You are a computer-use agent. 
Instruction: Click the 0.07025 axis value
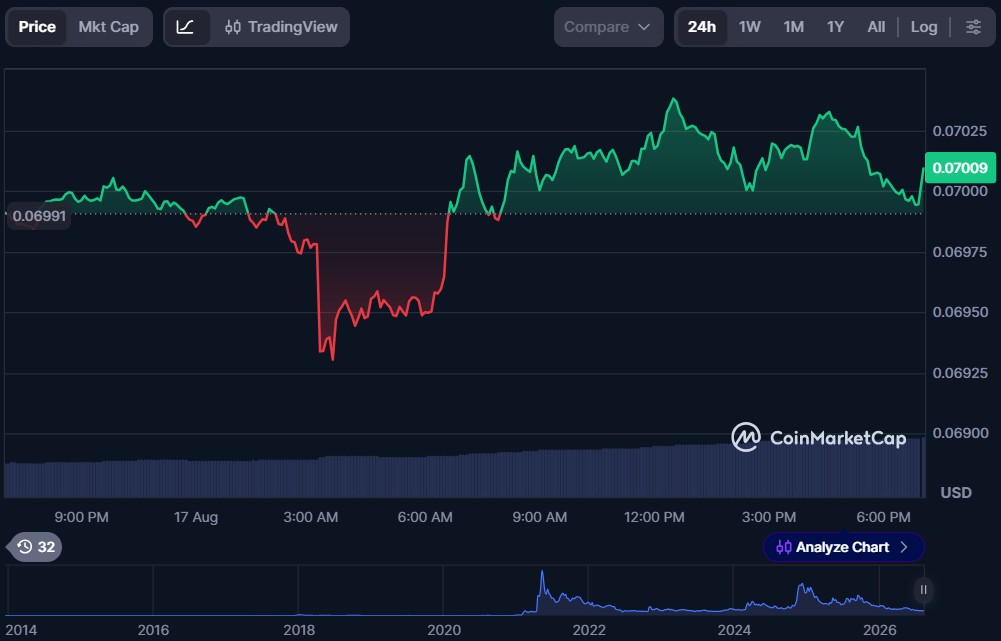coord(960,131)
